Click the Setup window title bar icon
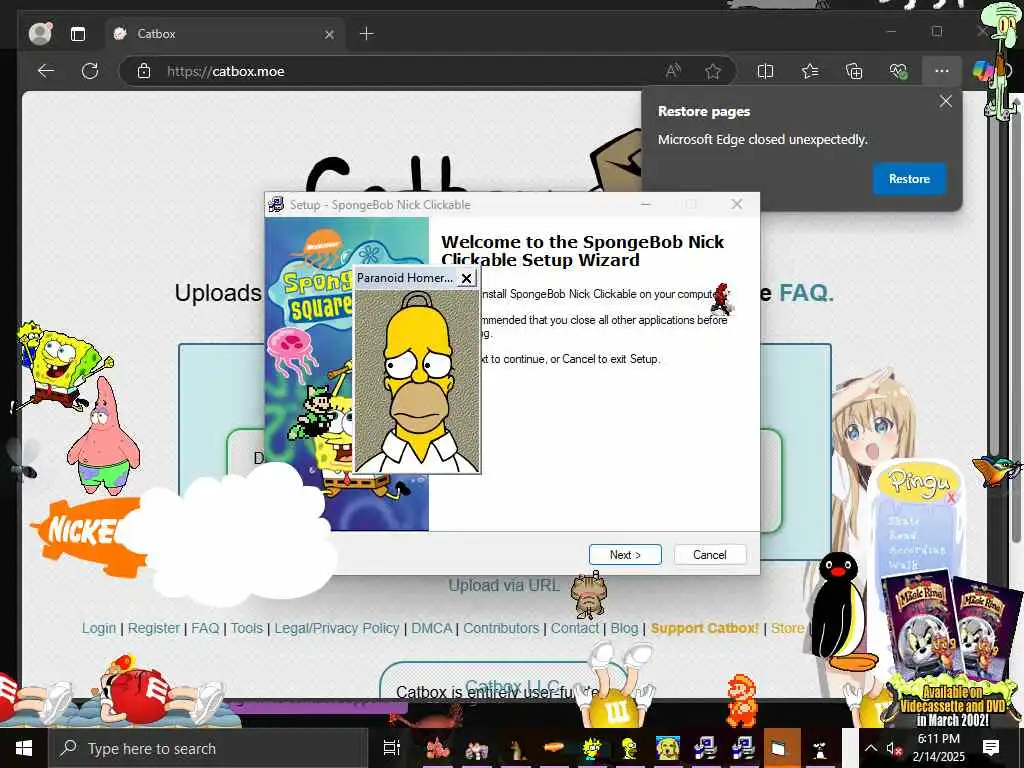This screenshot has height=768, width=1024. pyautogui.click(x=276, y=204)
